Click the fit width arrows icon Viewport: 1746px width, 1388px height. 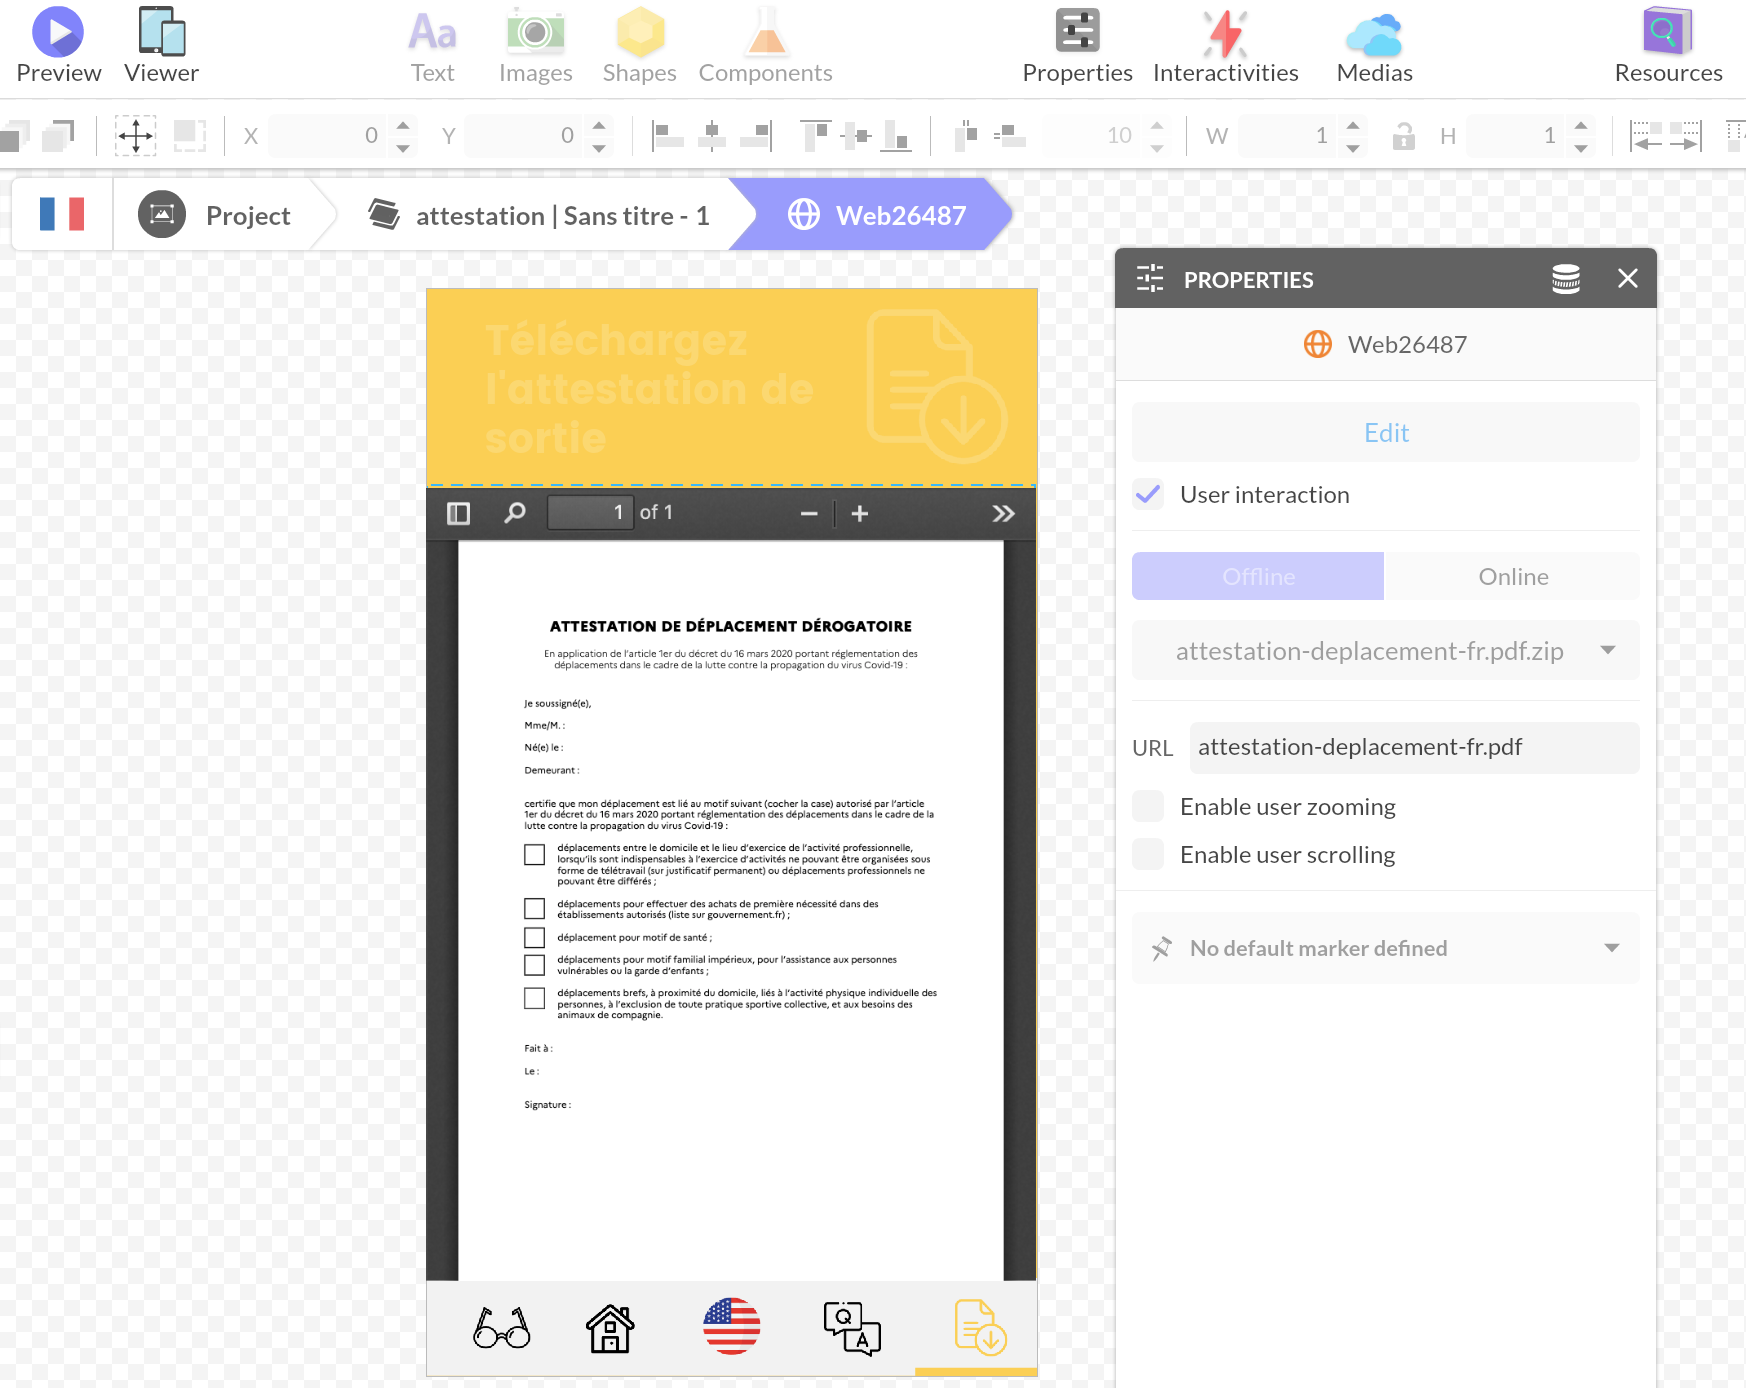[x=1665, y=135]
